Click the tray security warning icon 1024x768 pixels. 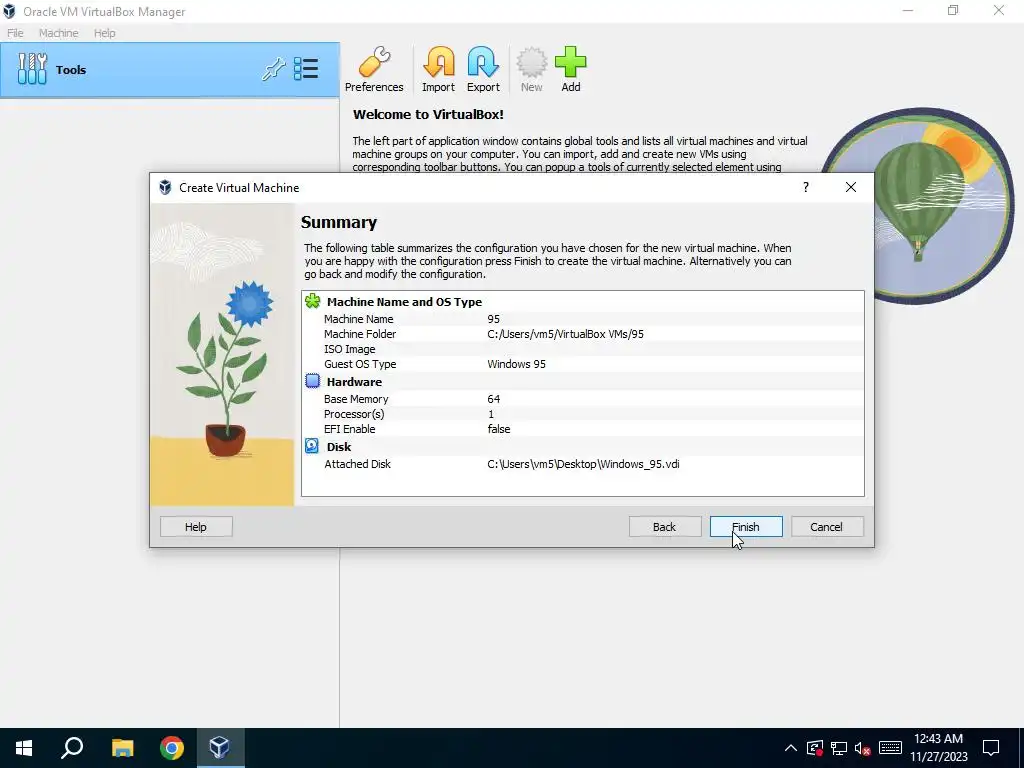(x=814, y=748)
